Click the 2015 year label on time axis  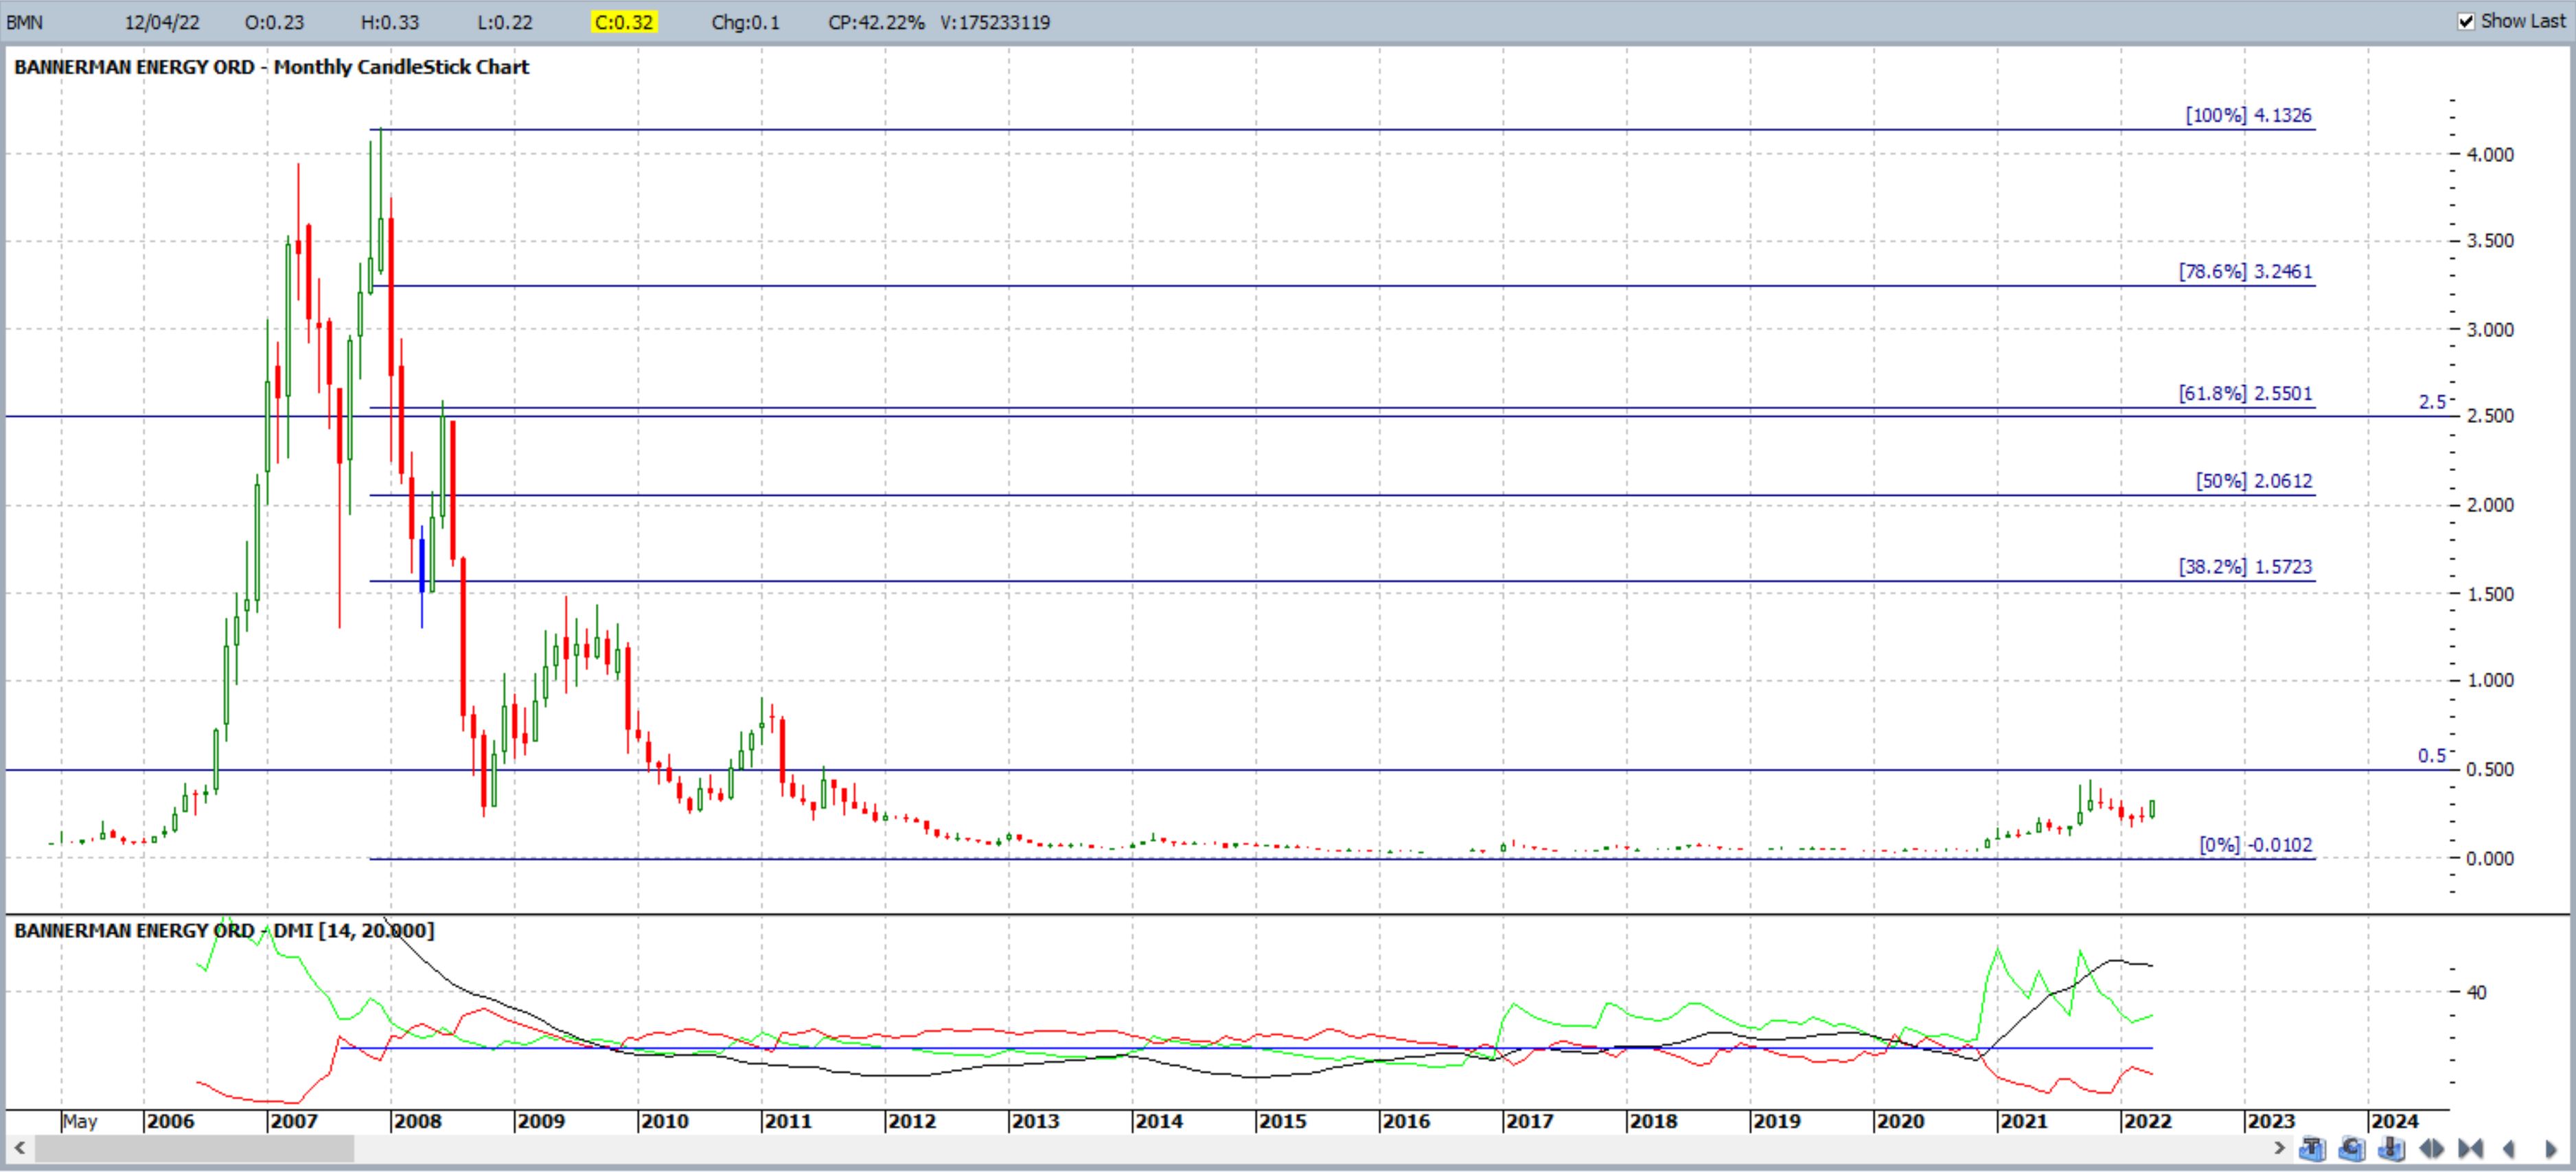click(x=1282, y=1121)
